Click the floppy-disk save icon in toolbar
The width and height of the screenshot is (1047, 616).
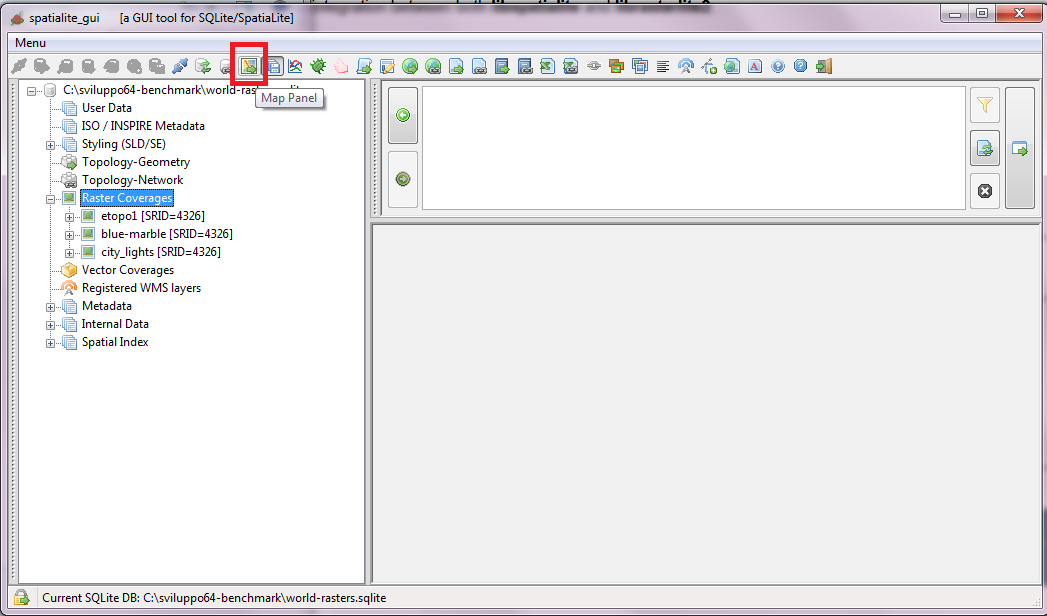[x=274, y=66]
